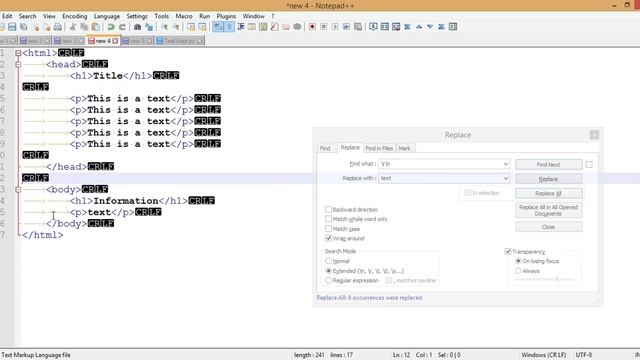The width and height of the screenshot is (640, 360).
Task: Collapse the head fold marker
Action: (18, 64)
